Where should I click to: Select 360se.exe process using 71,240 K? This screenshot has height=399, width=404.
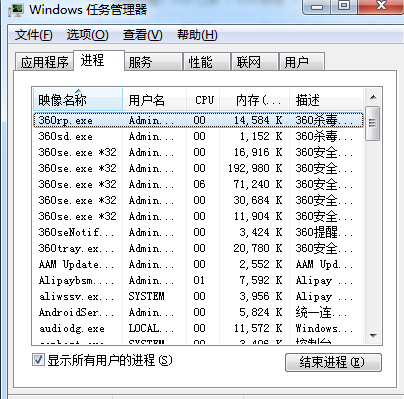pyautogui.click(x=198, y=184)
